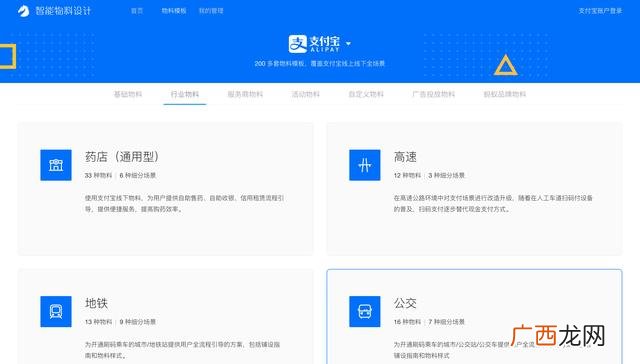Viewport: 640px width, 364px height.
Task: Open the 公交 bus card icon
Action: tap(364, 311)
